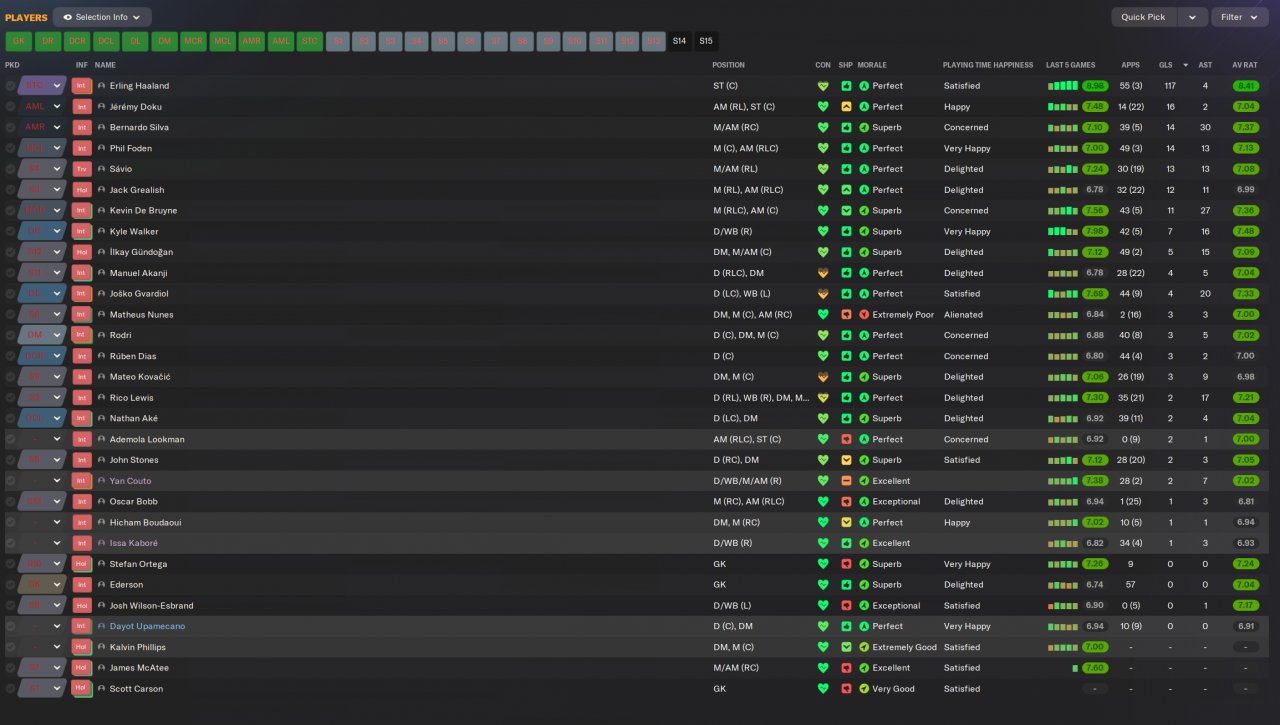
Task: Click the 8.41 average rating for Erling Haaland
Action: (1246, 86)
